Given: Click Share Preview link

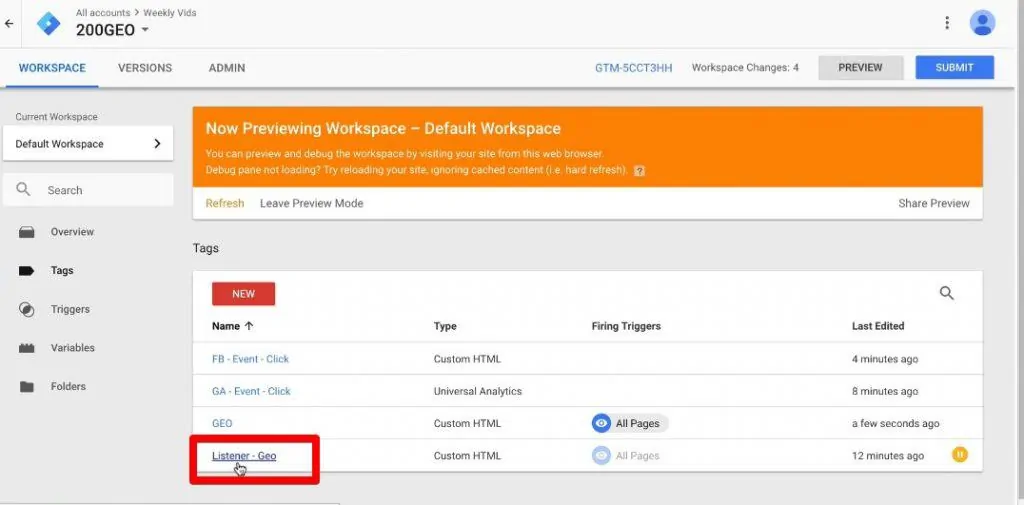Looking at the screenshot, I should click(x=934, y=203).
